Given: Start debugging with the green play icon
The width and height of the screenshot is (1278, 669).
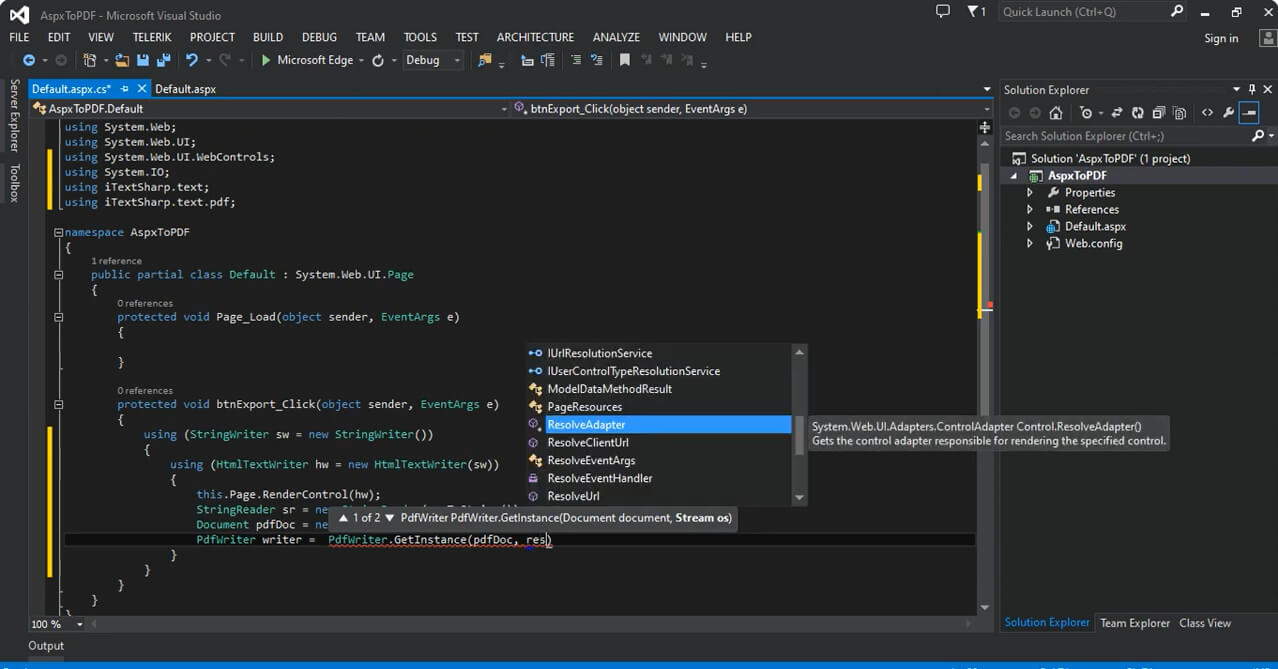Looking at the screenshot, I should [266, 60].
